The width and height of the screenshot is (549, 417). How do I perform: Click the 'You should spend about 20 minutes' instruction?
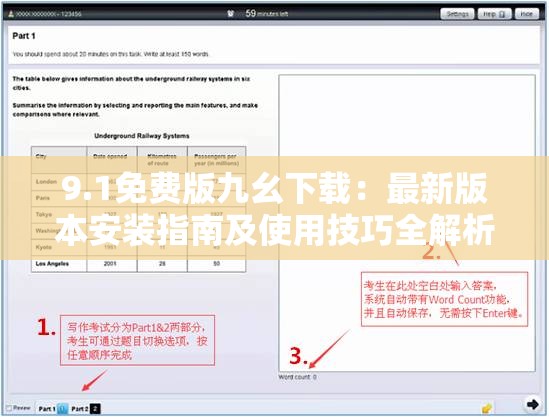coord(111,54)
